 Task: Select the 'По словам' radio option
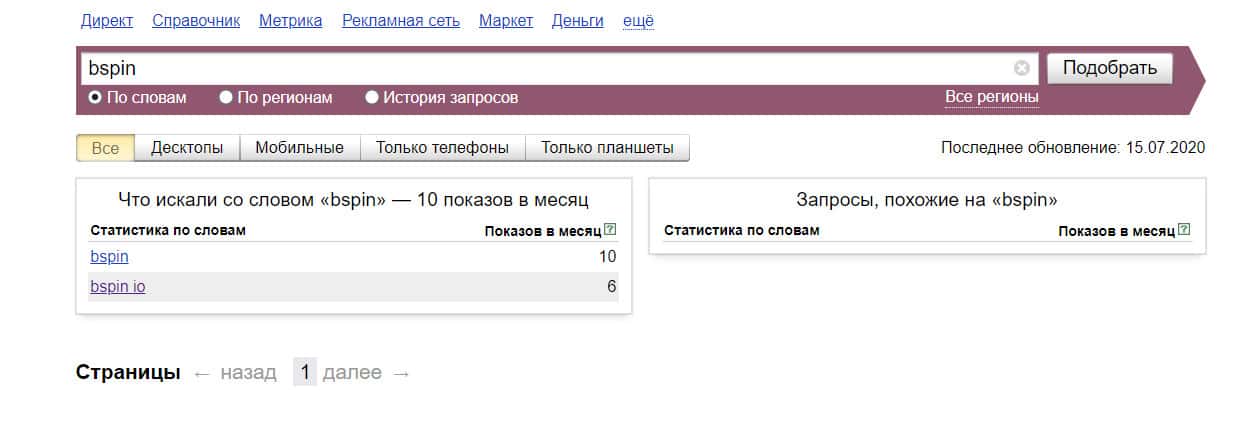point(95,98)
